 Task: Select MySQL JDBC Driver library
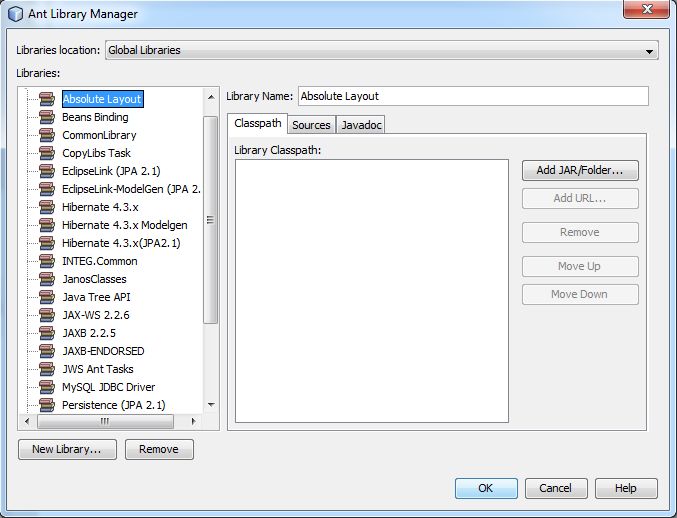click(108, 387)
